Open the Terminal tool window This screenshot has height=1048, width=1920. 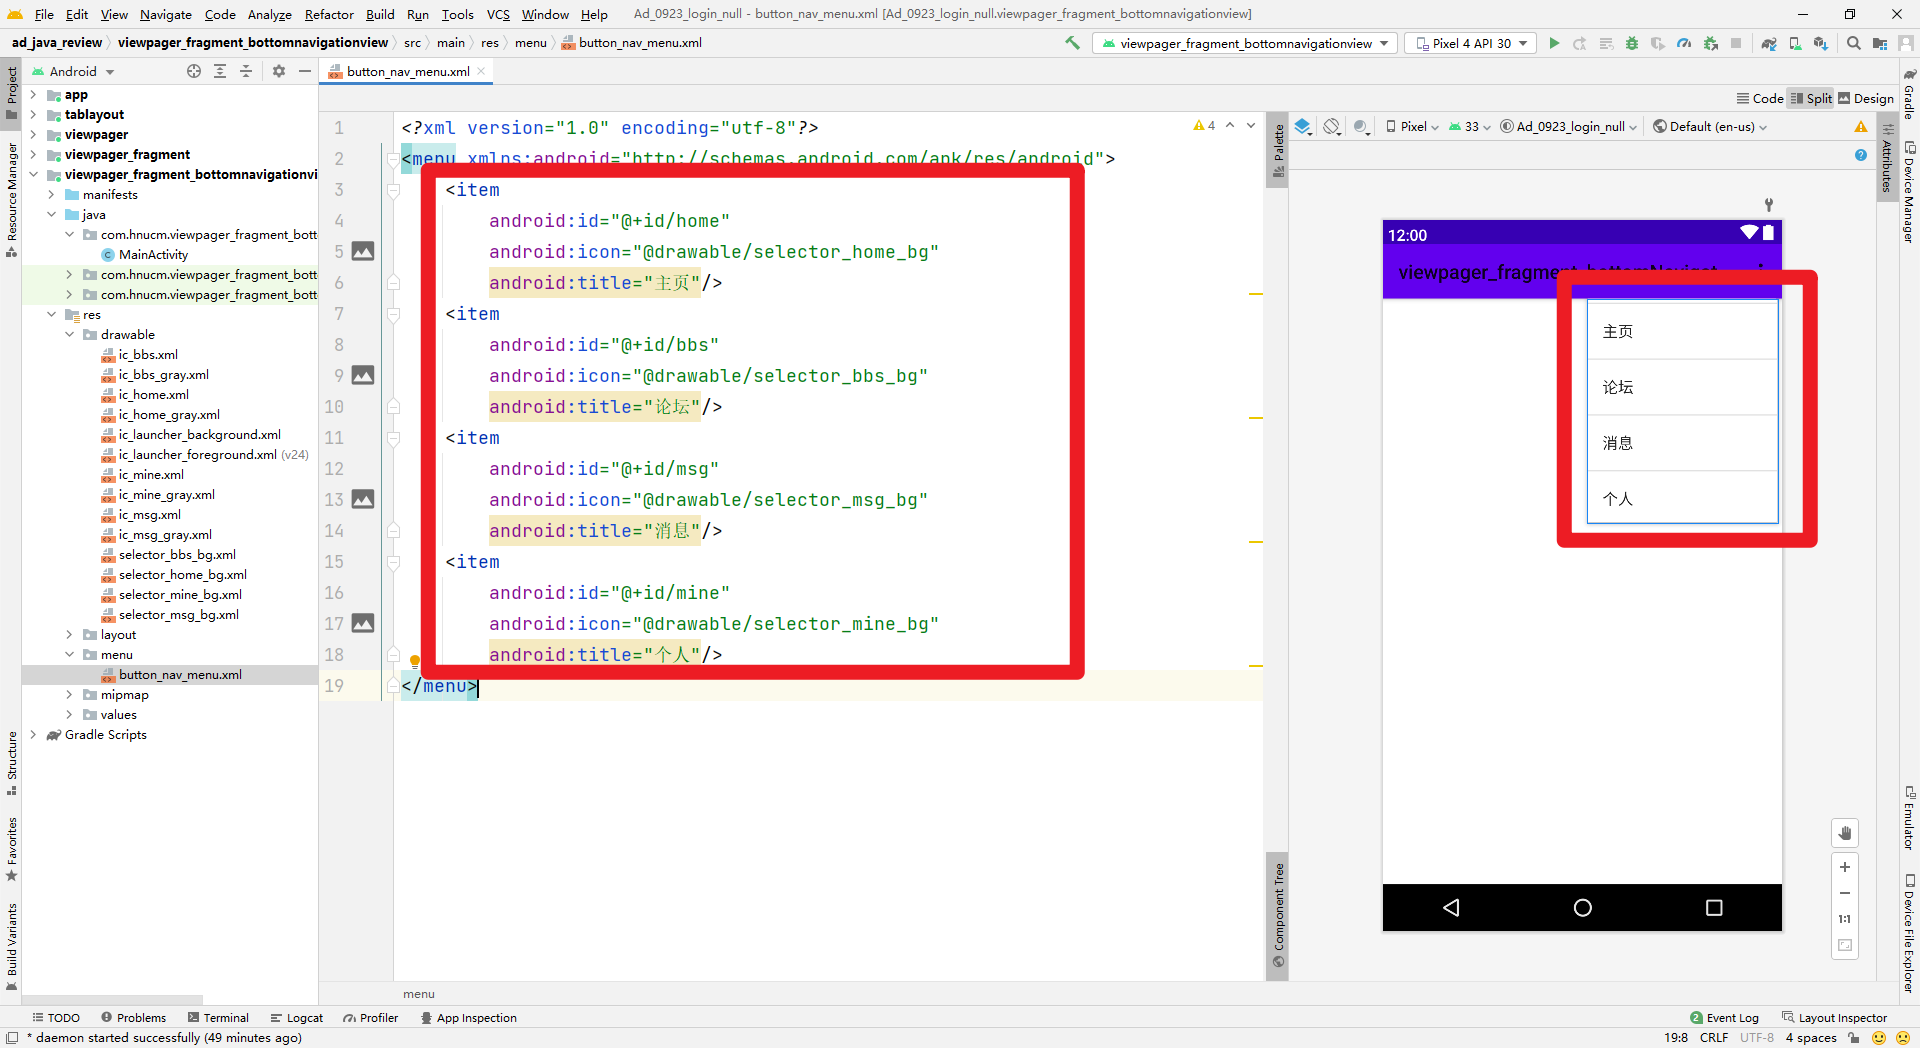[218, 1018]
